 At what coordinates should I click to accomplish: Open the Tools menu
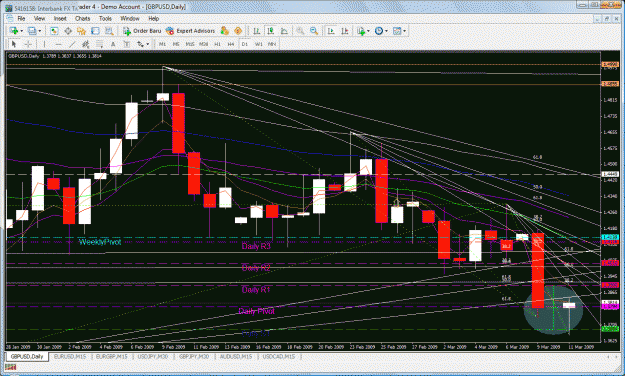point(105,18)
